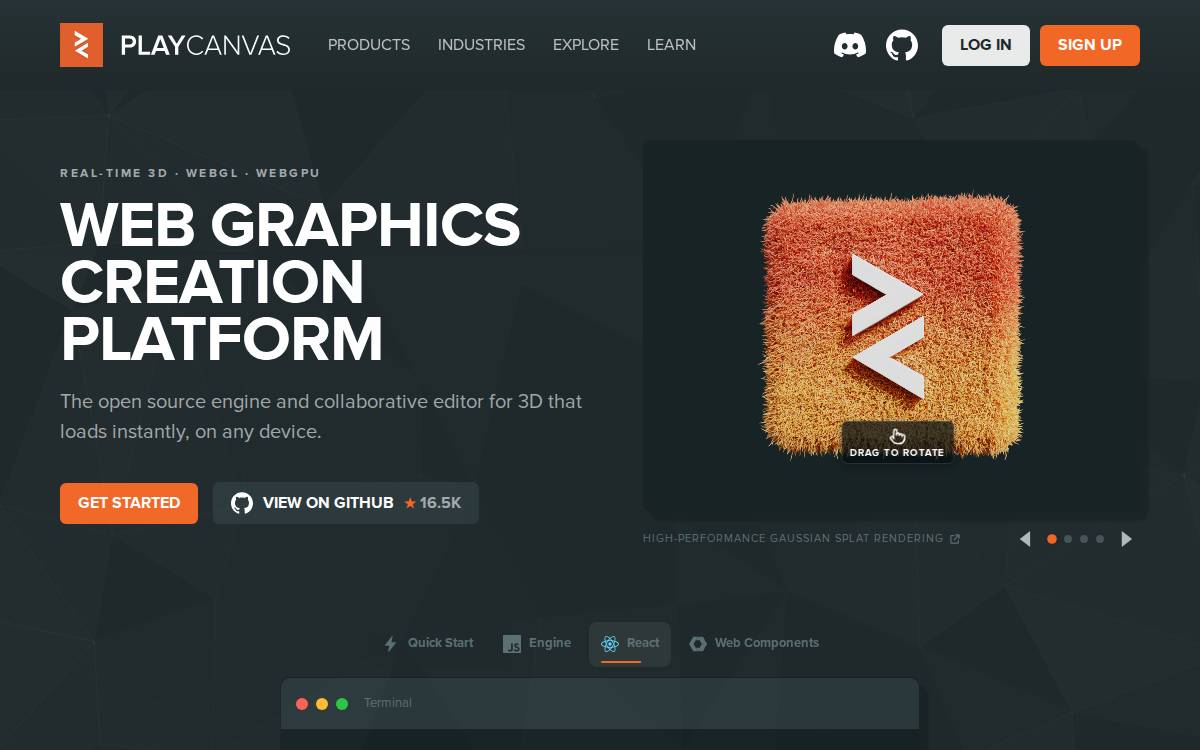The height and width of the screenshot is (750, 1200).
Task: Select the fourth carousel dot
Action: click(1100, 539)
